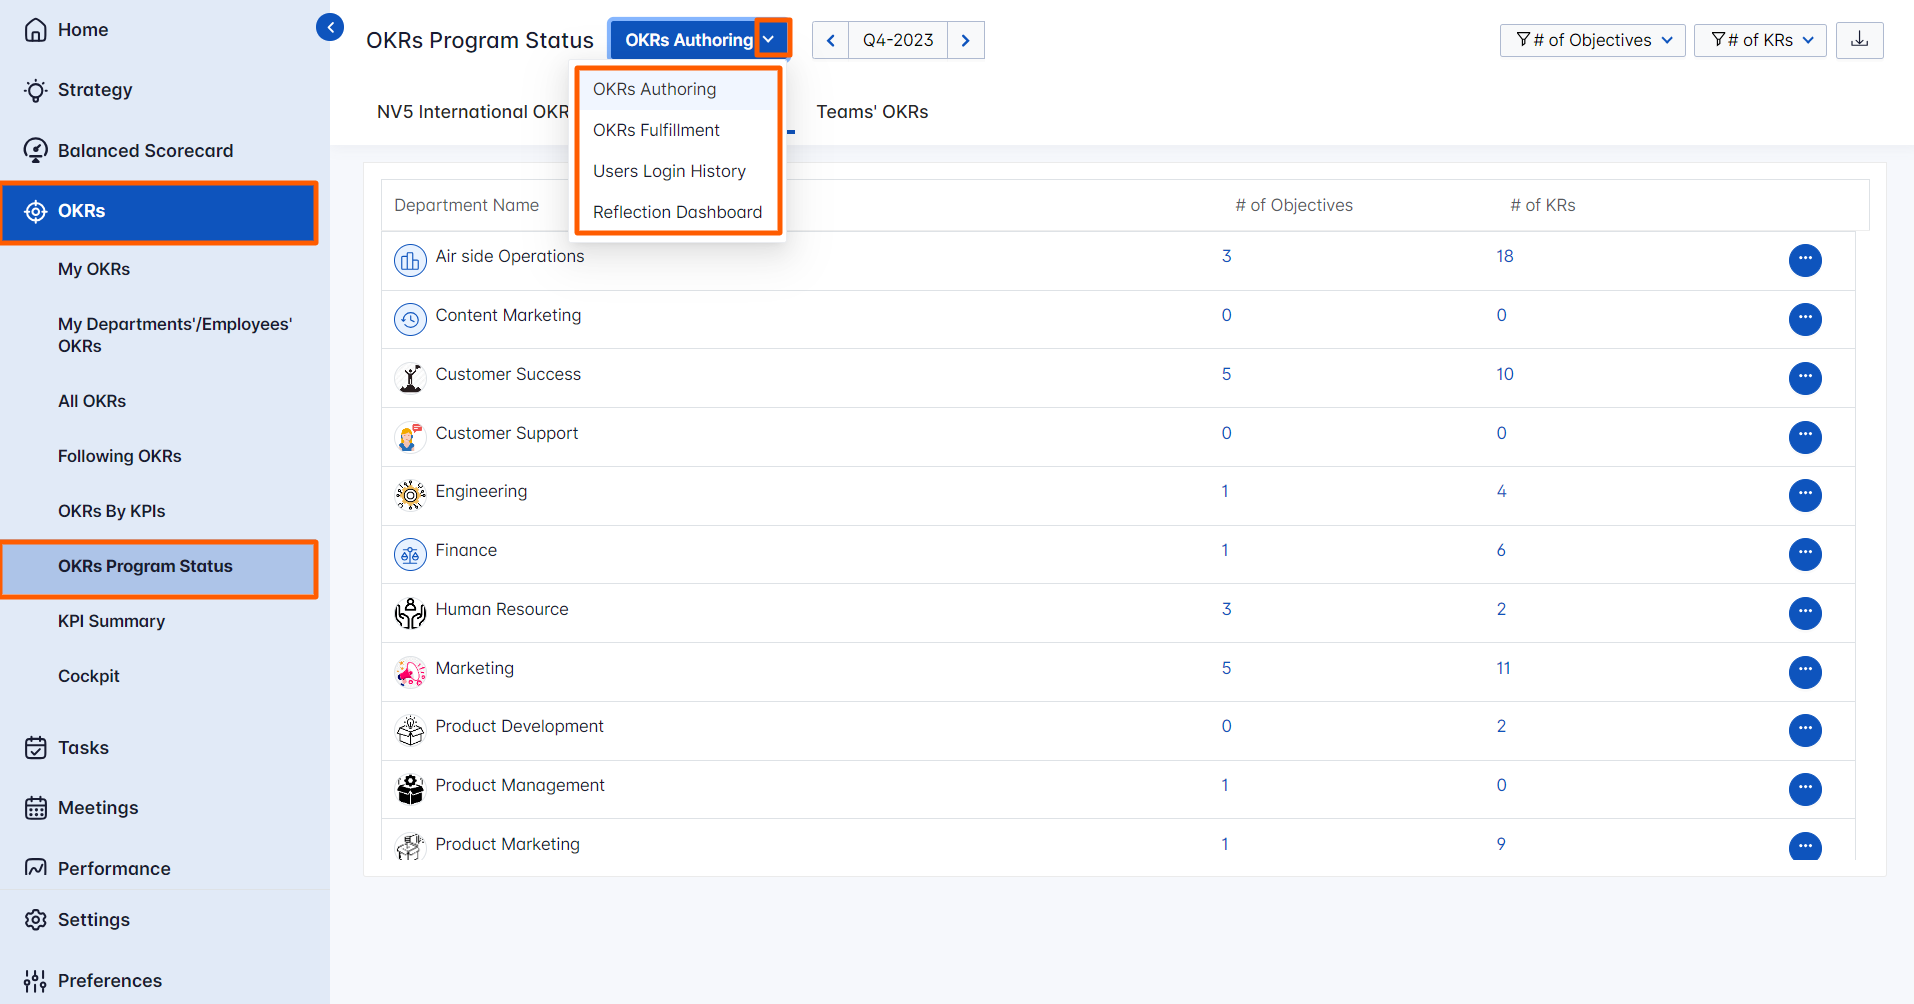This screenshot has width=1914, height=1004.
Task: Sort by the Department Name column header
Action: [x=466, y=205]
